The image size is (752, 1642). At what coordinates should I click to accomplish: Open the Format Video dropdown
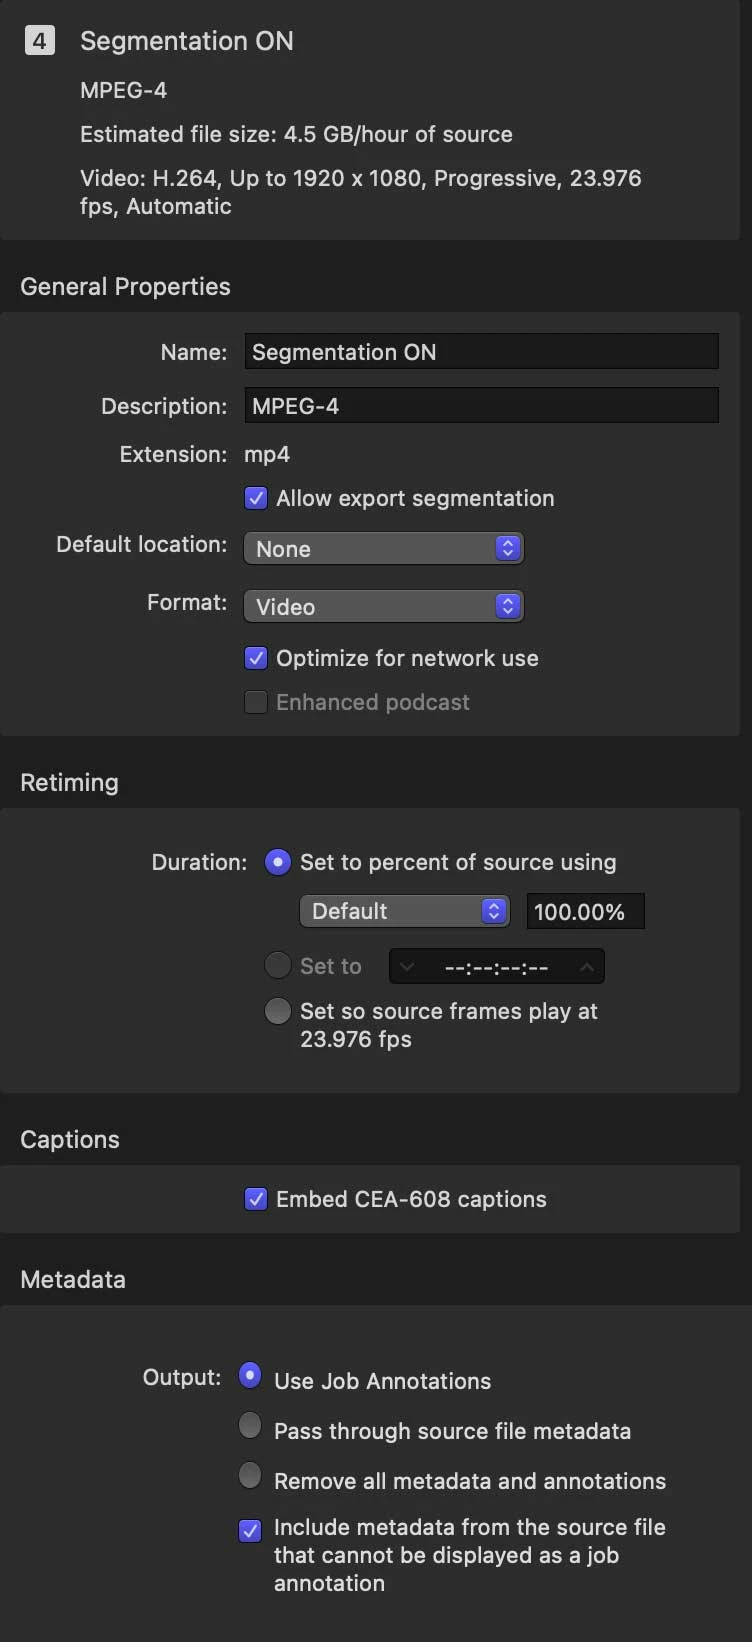(x=384, y=606)
